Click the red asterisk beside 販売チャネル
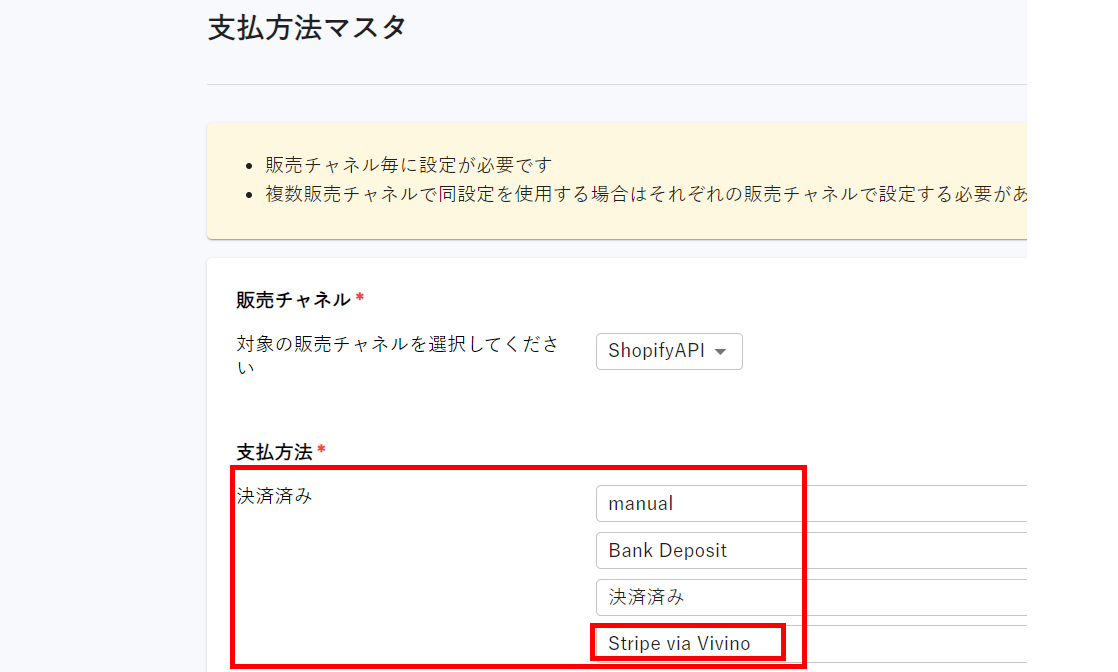 [360, 296]
